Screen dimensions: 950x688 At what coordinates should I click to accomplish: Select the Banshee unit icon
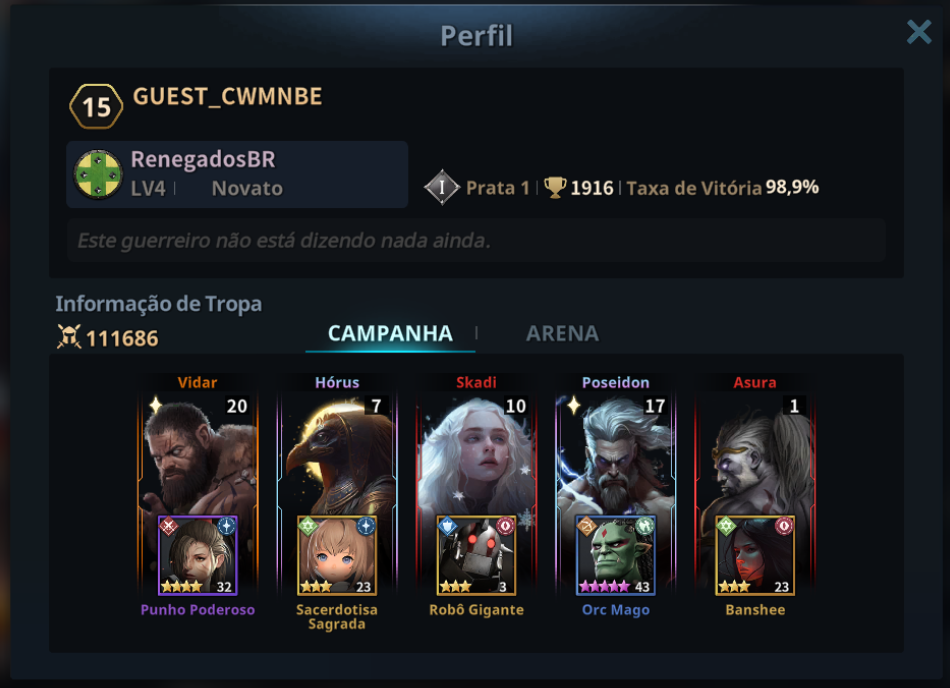click(755, 555)
